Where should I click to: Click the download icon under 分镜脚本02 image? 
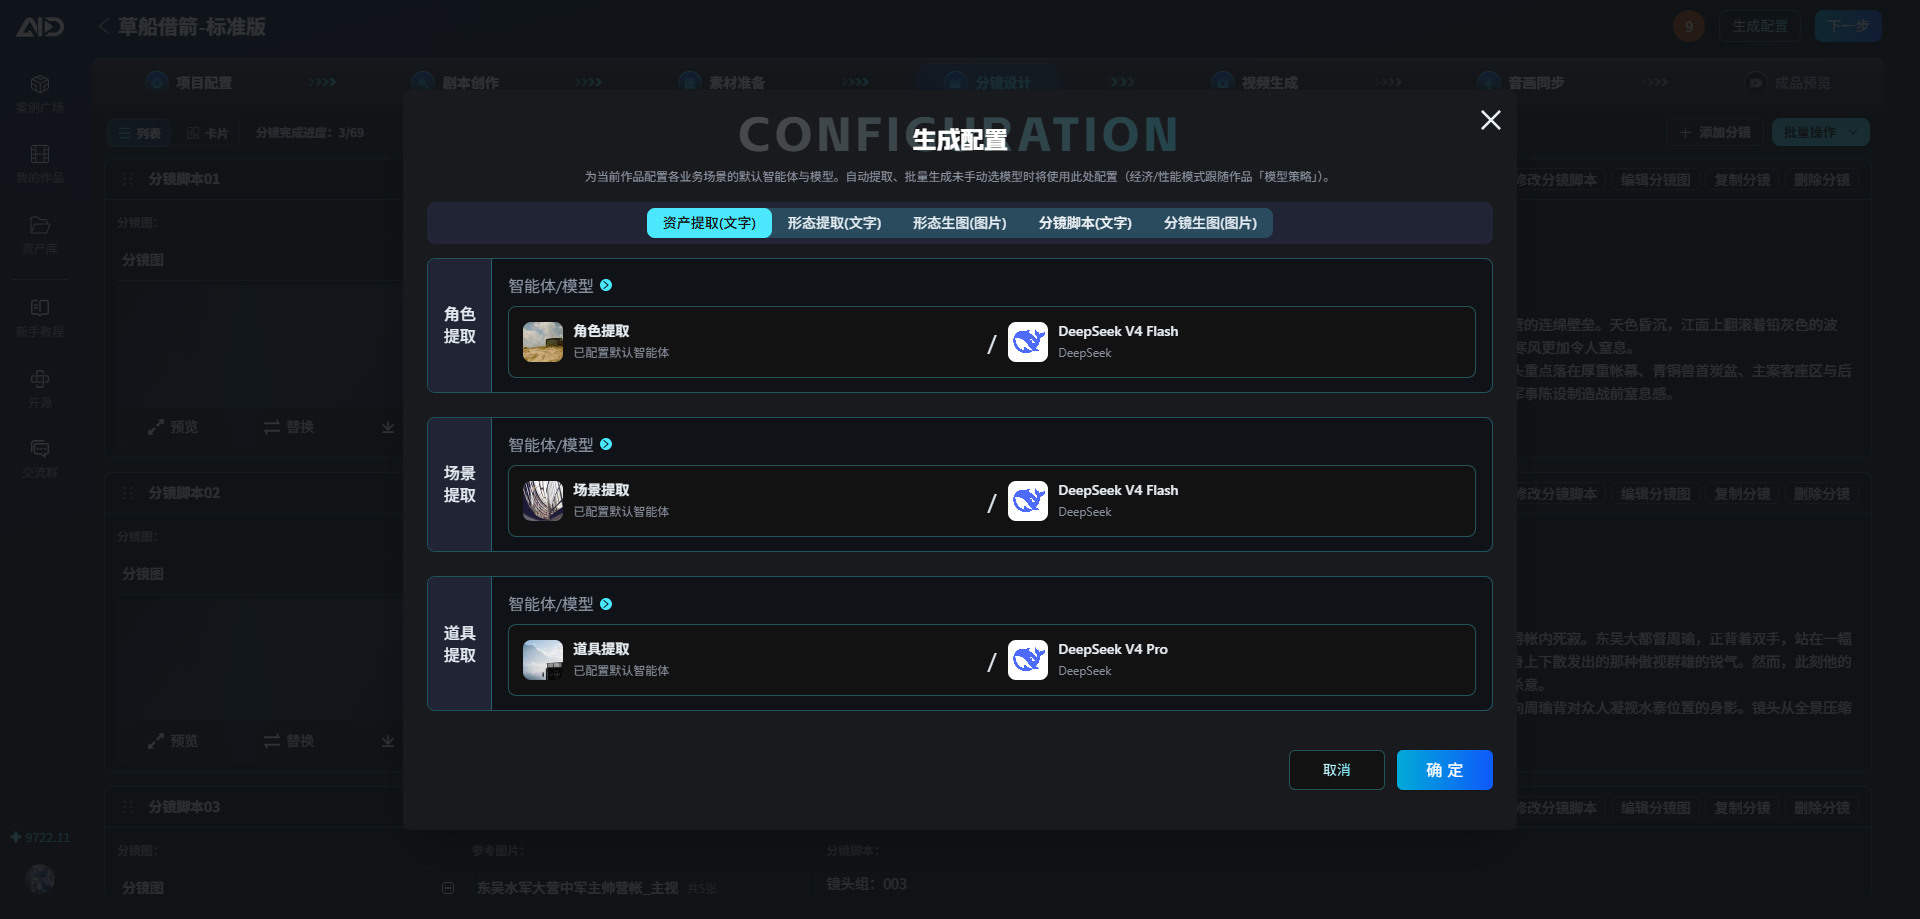click(388, 741)
